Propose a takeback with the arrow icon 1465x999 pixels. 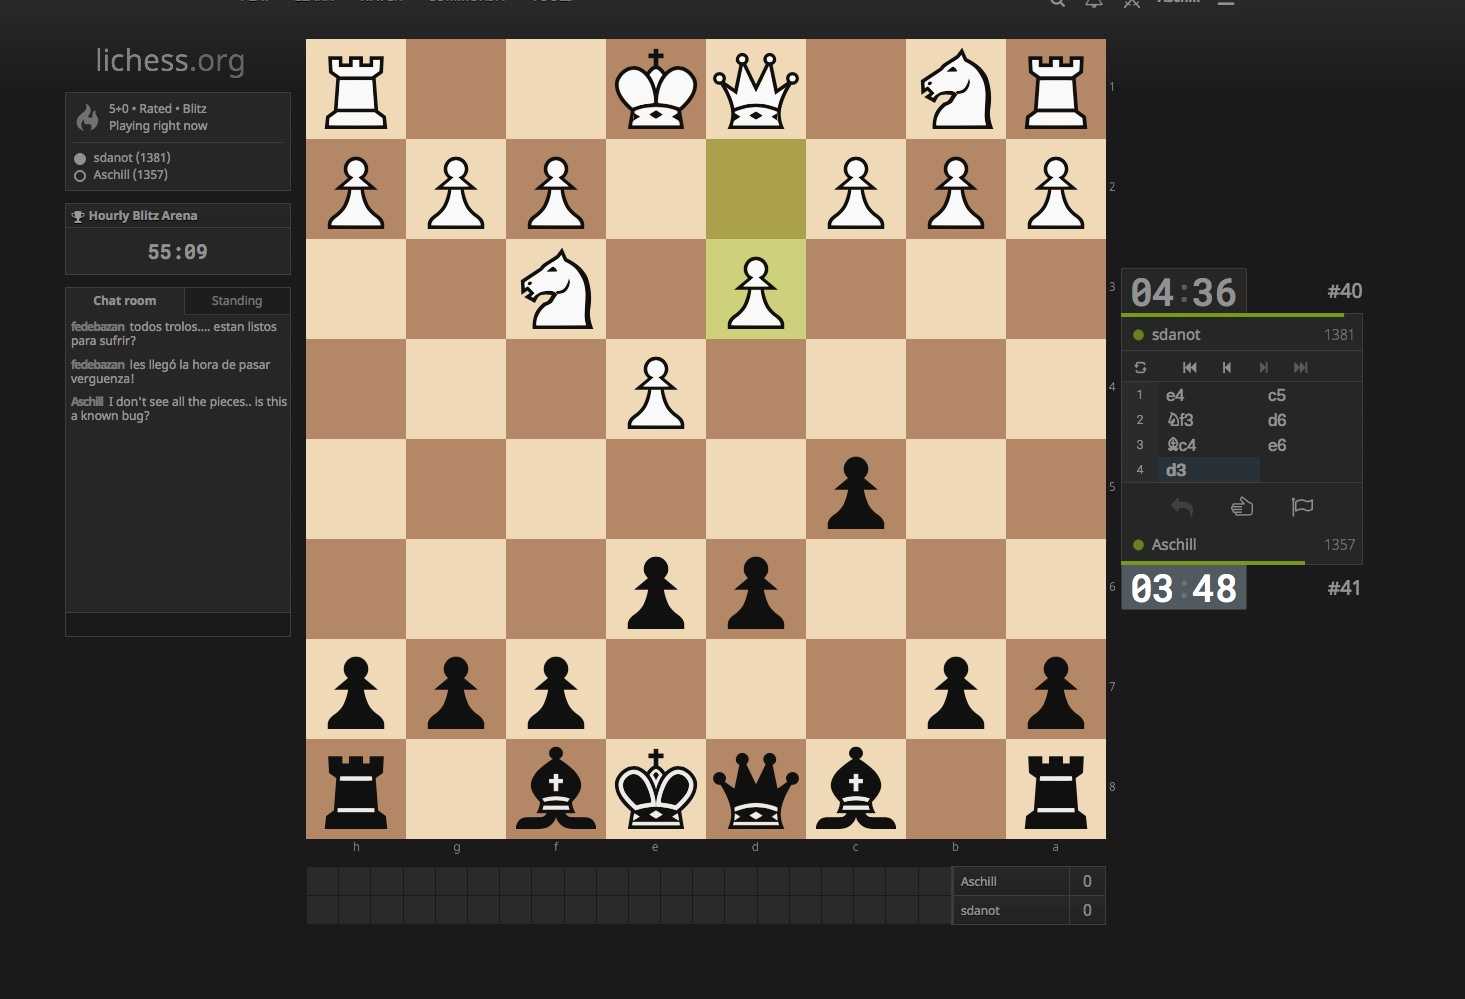(1182, 507)
